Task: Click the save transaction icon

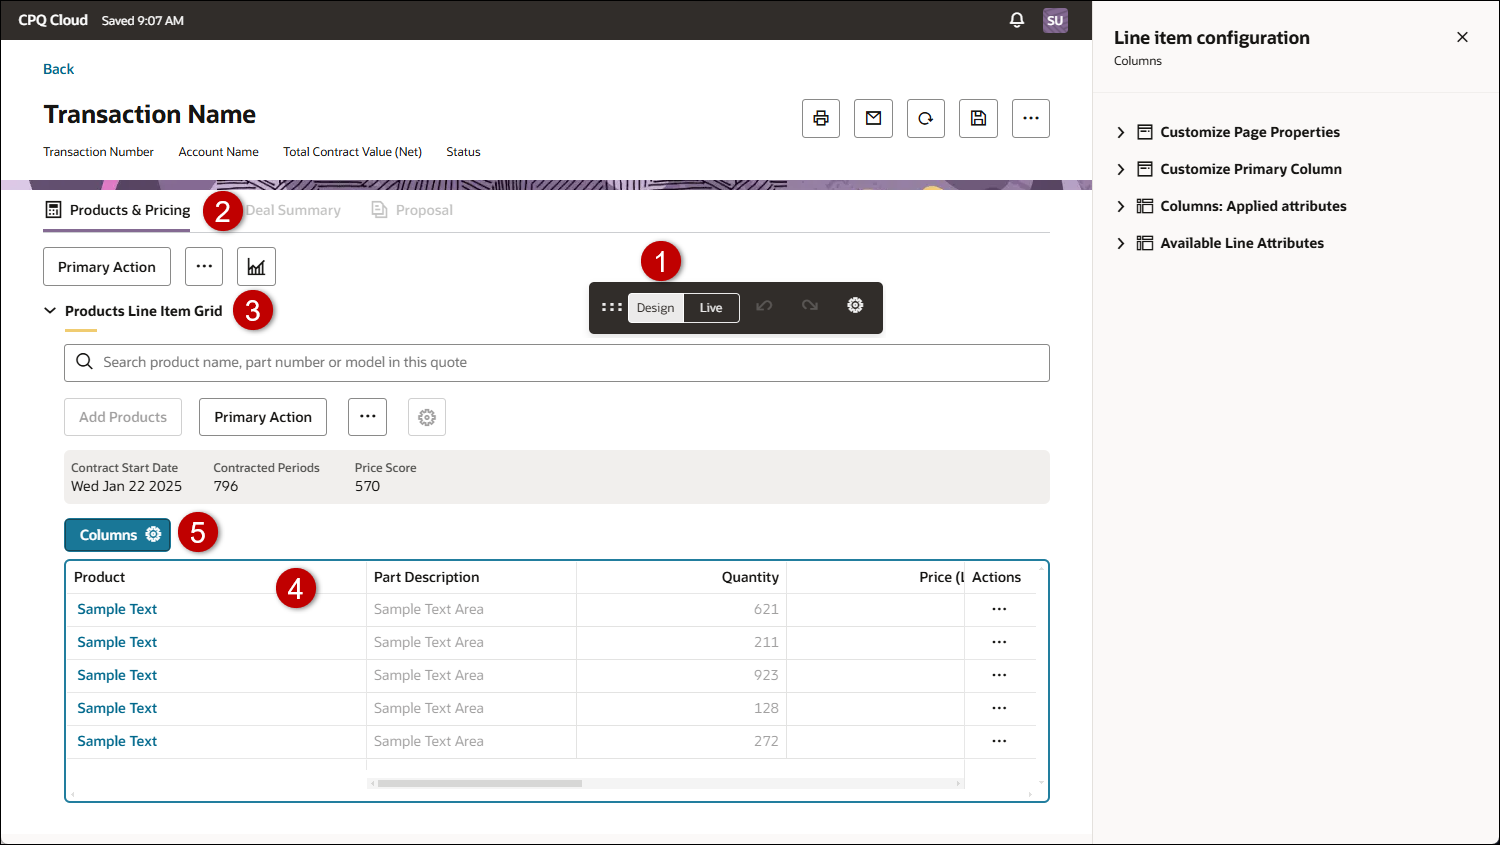Action: click(978, 118)
